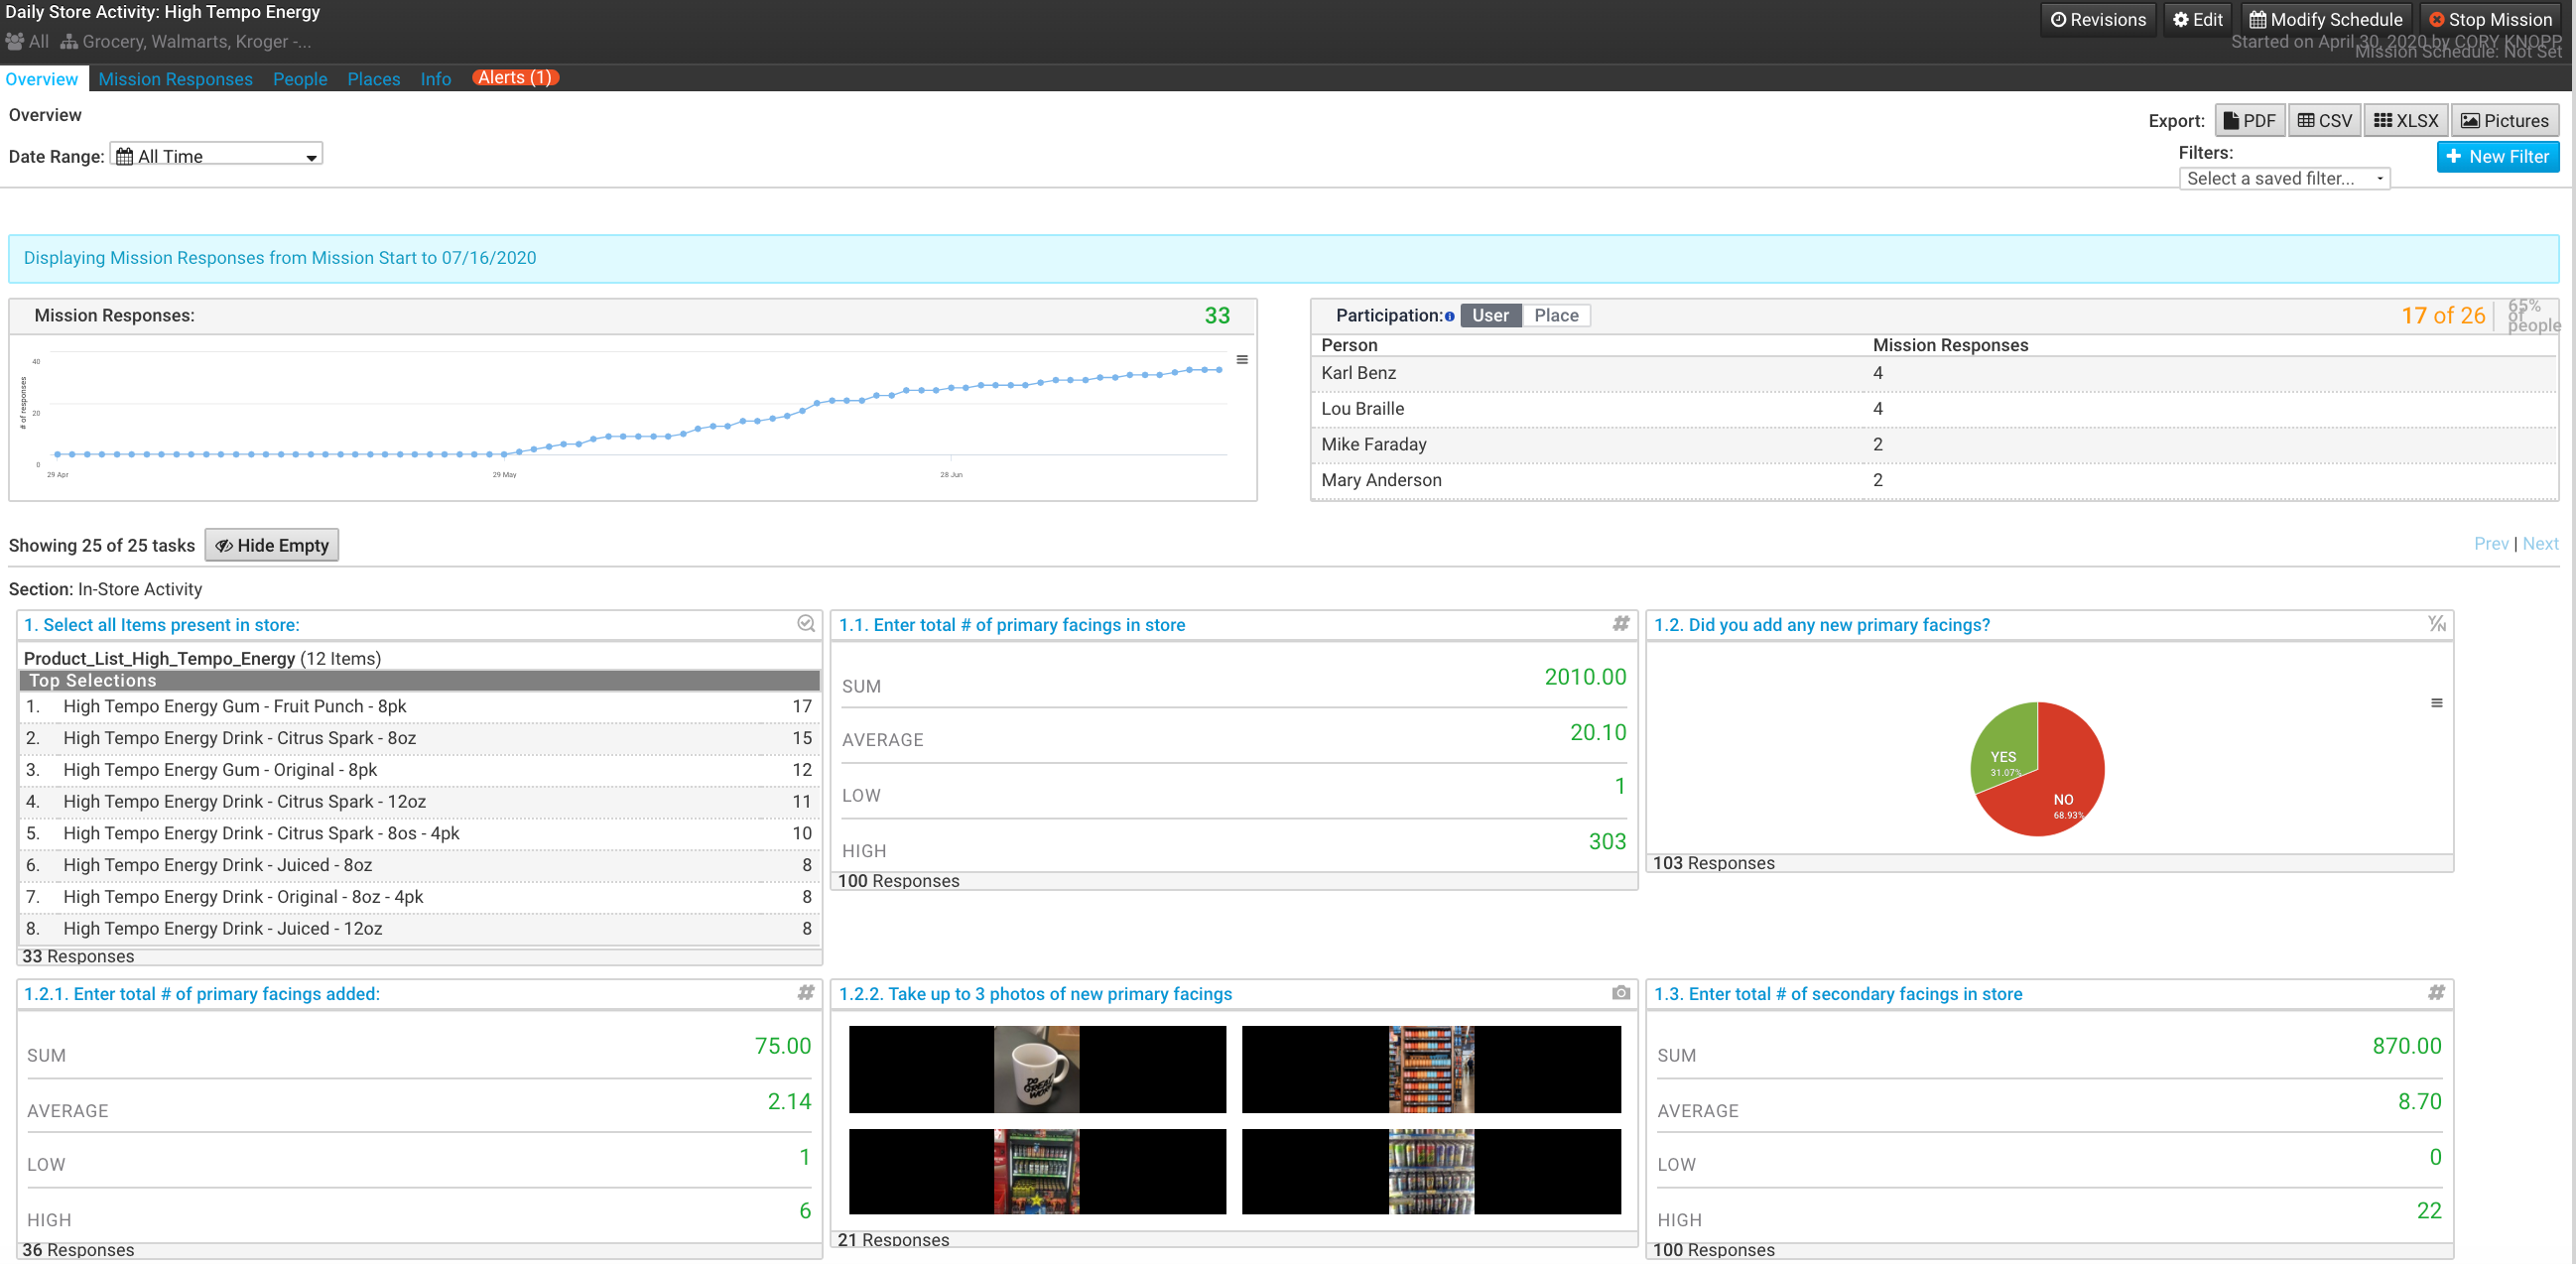Switch to the Overview tab
This screenshot has width=2576, height=1264.
point(42,79)
